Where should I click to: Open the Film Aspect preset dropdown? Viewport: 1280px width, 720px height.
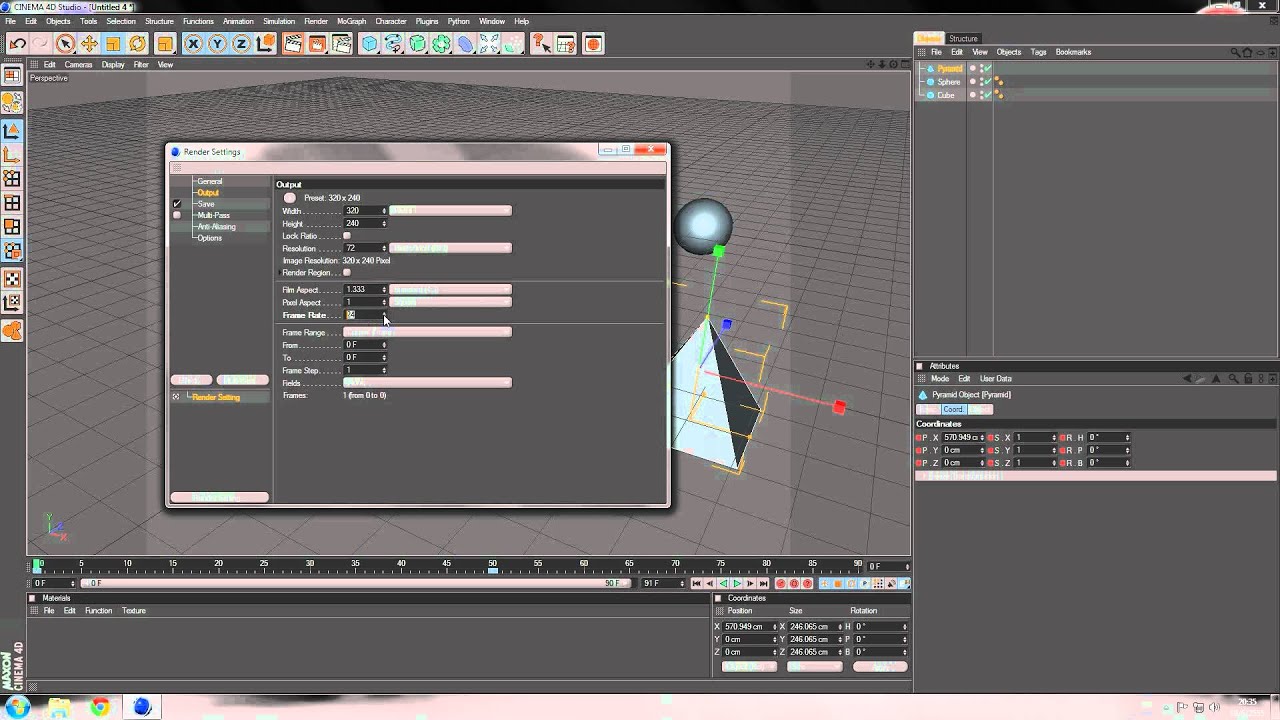(450, 290)
